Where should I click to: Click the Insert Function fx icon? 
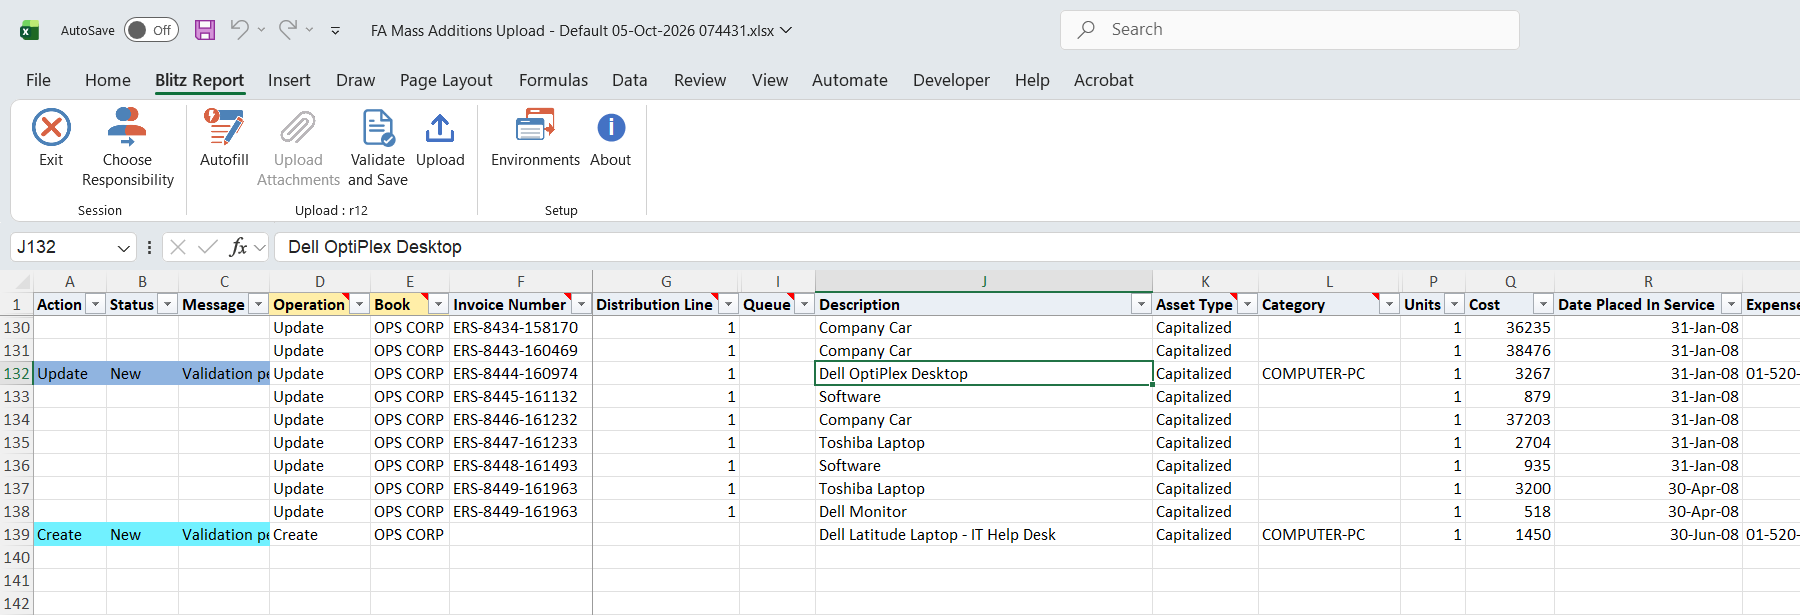(238, 247)
